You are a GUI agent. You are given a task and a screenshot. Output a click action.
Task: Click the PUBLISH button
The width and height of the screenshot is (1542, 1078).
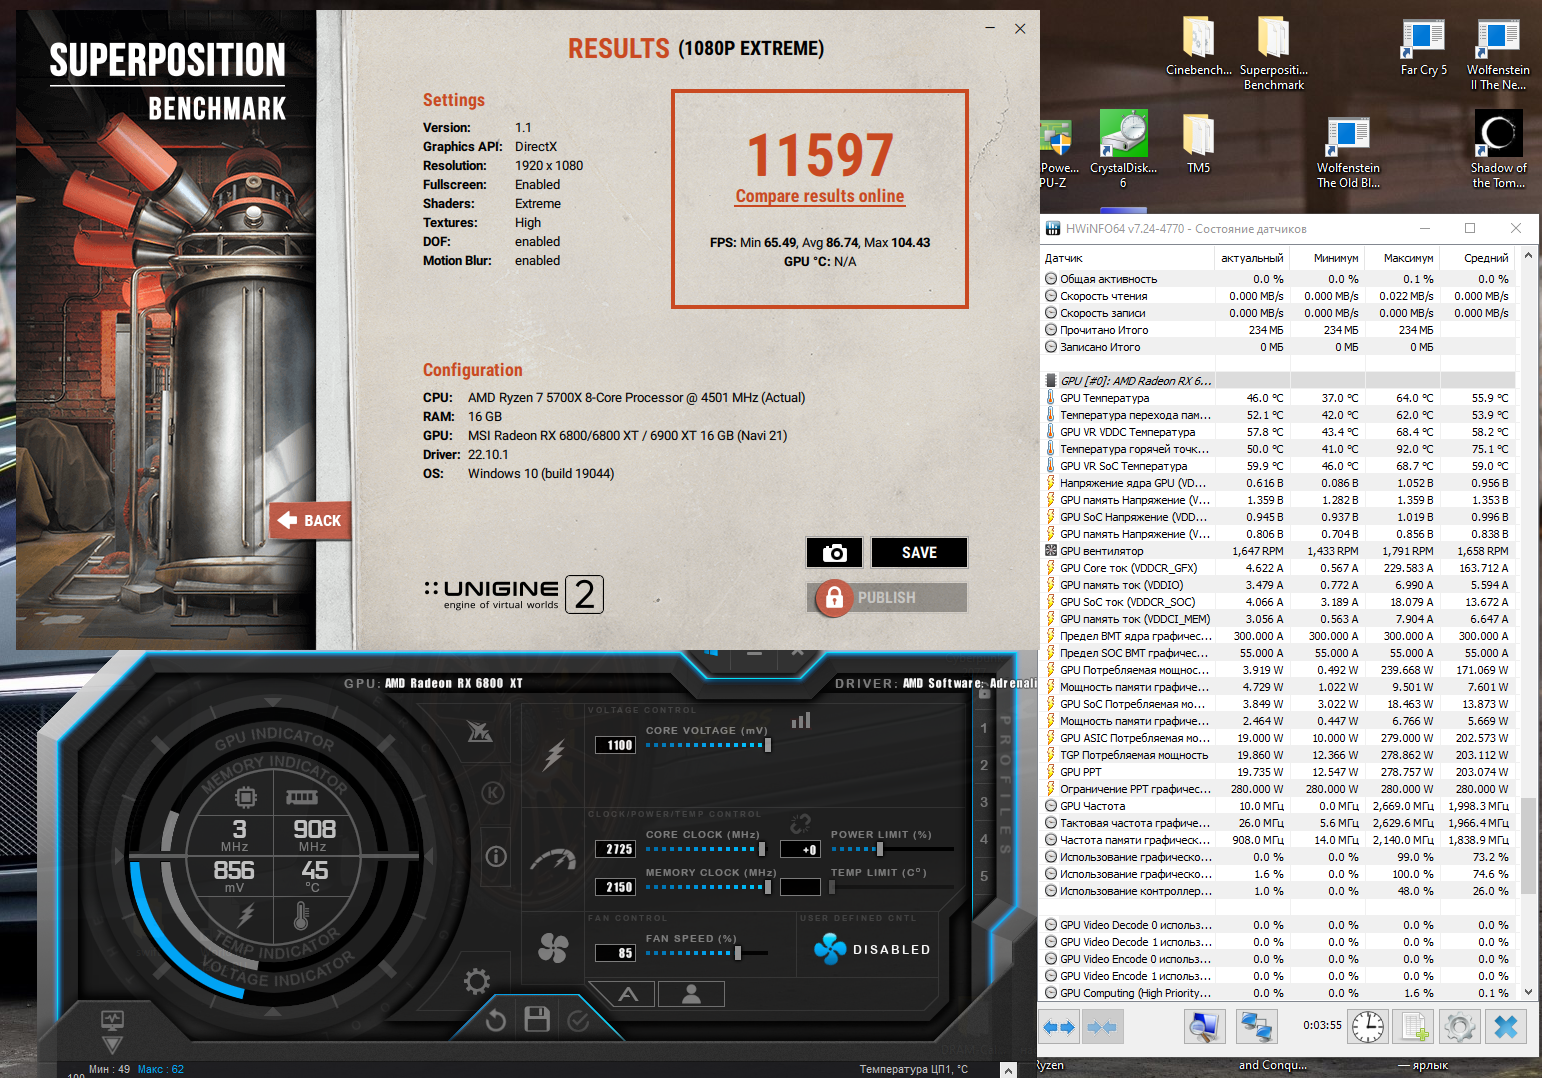pos(887,597)
